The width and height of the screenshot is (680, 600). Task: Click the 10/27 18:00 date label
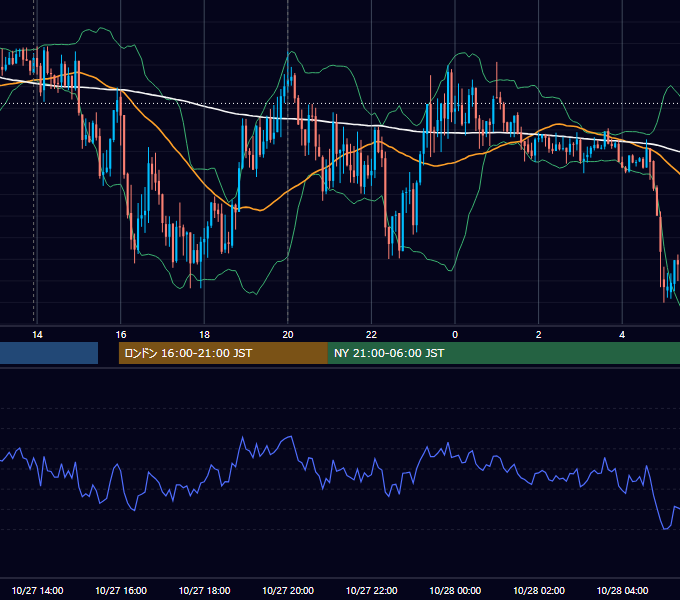click(204, 590)
